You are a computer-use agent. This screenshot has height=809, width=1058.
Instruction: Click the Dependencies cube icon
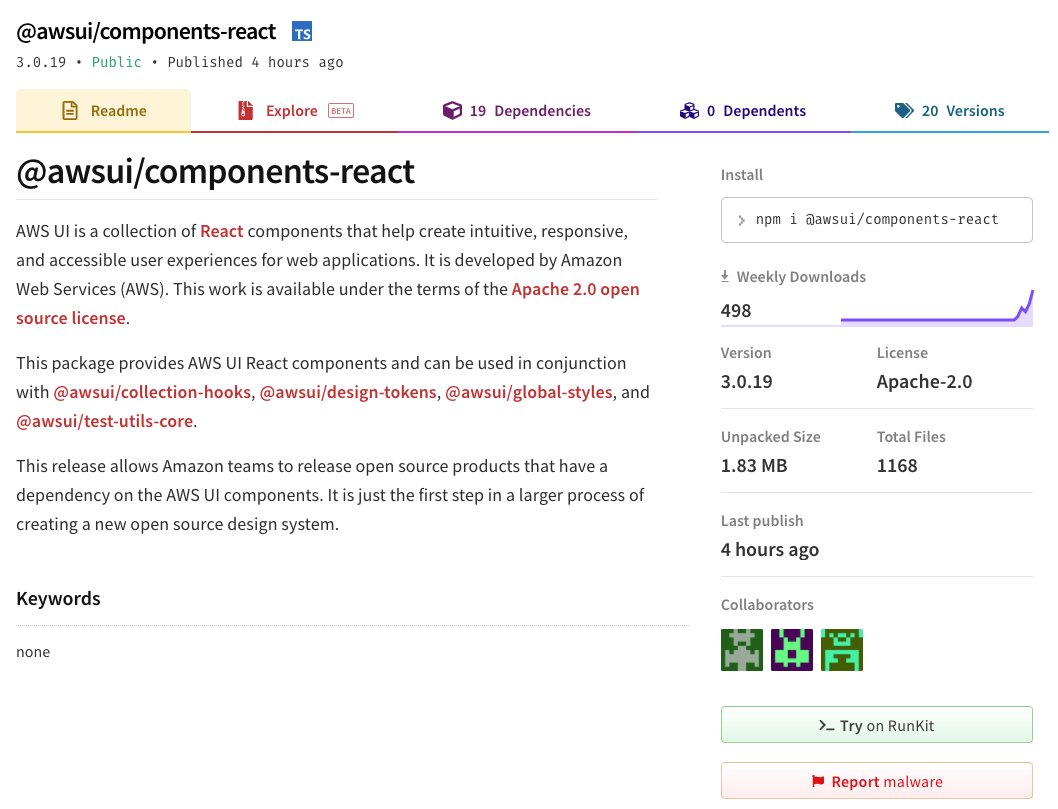[452, 111]
